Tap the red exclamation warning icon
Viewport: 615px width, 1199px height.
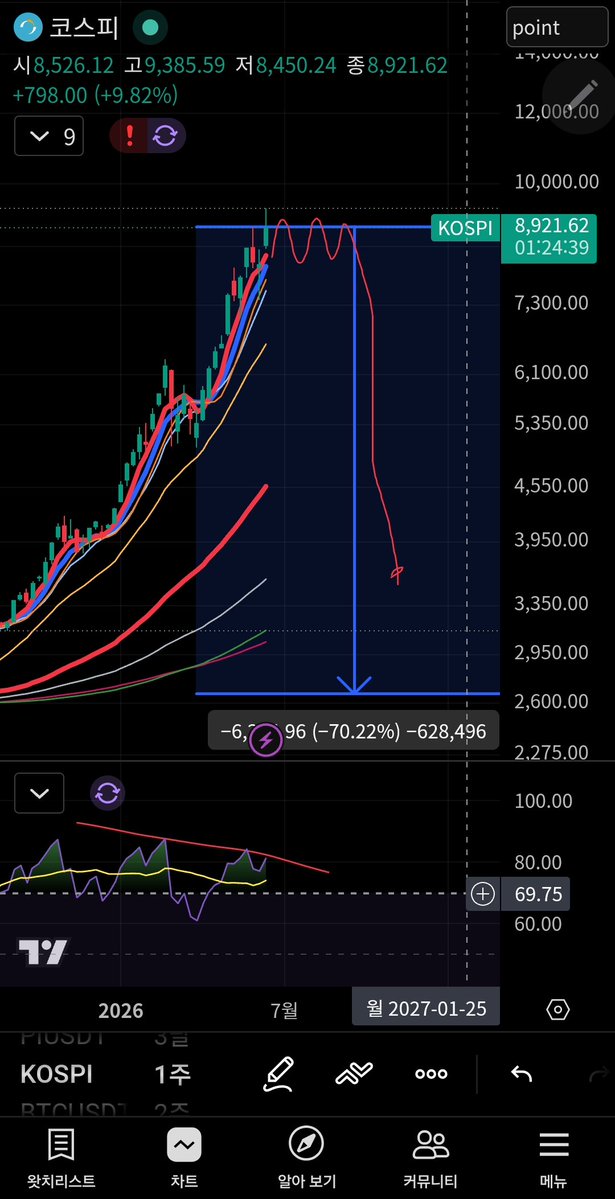pyautogui.click(x=129, y=137)
